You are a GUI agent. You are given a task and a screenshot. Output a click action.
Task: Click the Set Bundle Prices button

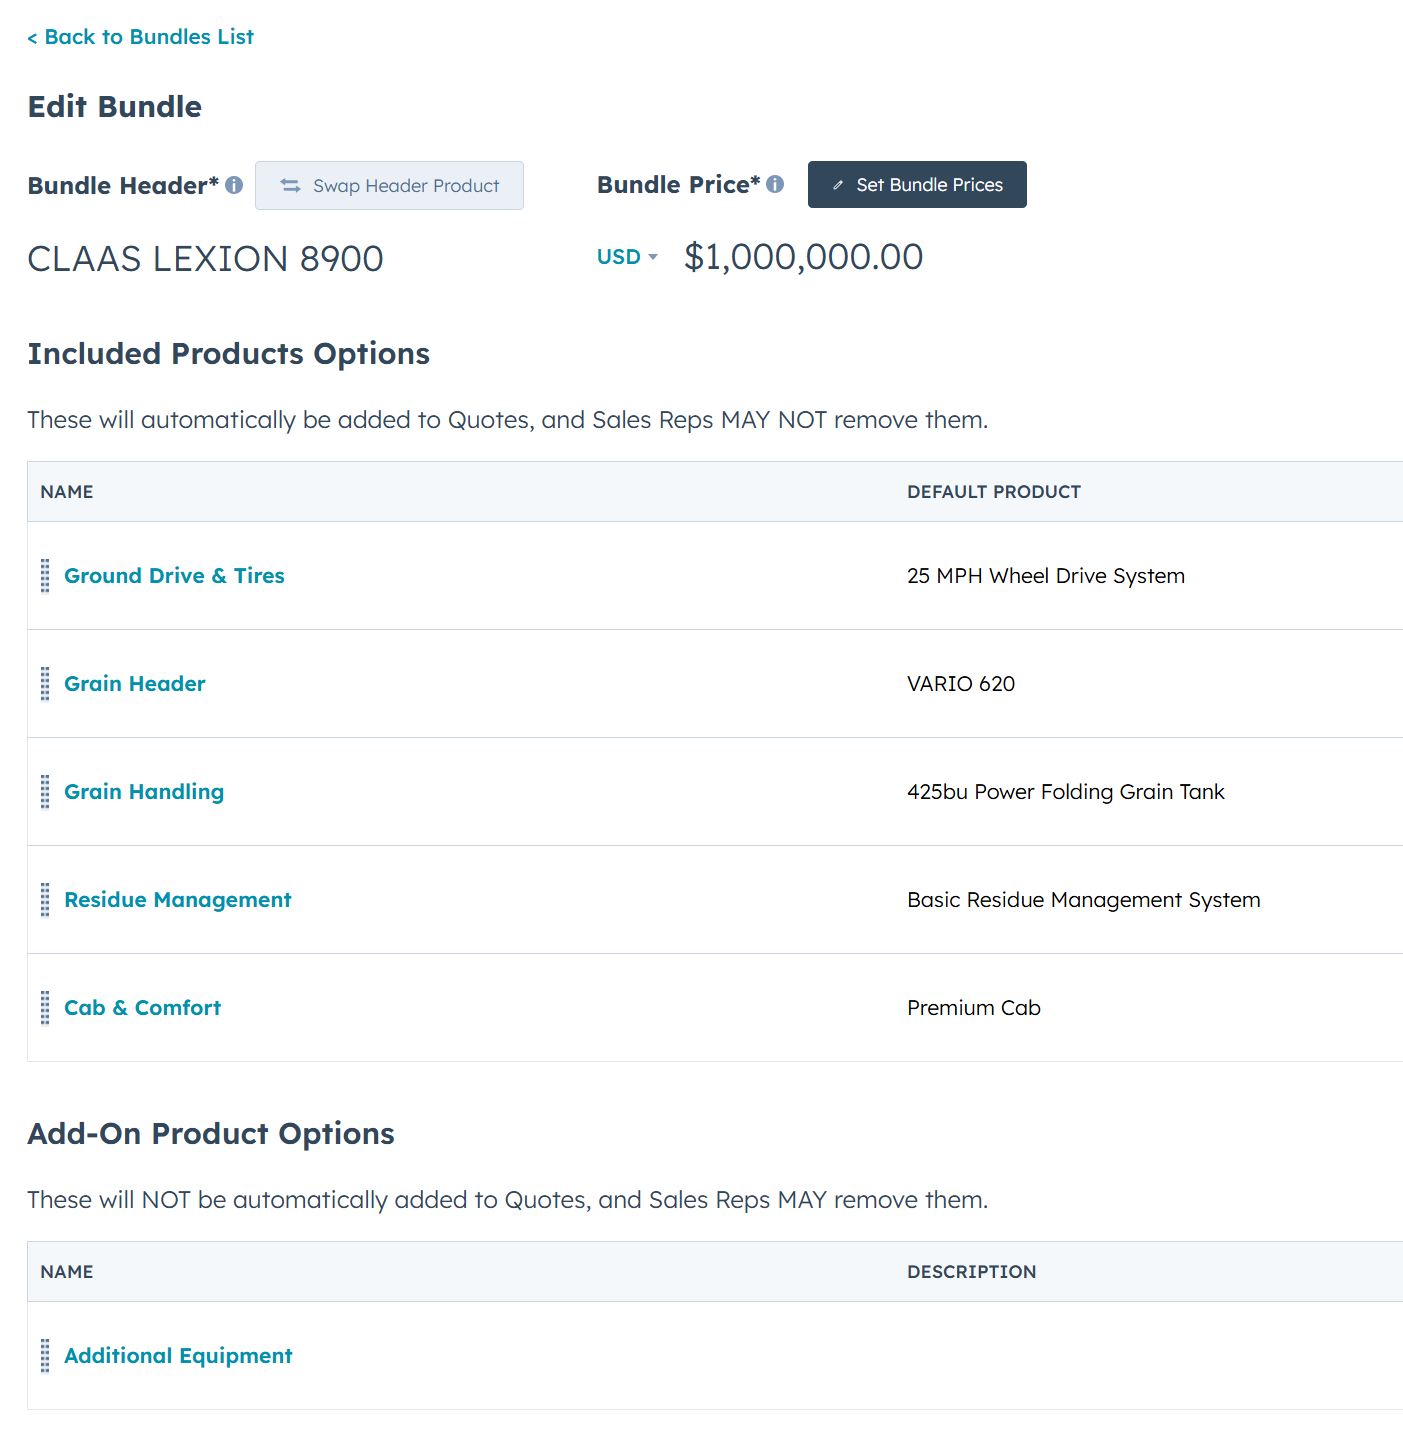[917, 184]
